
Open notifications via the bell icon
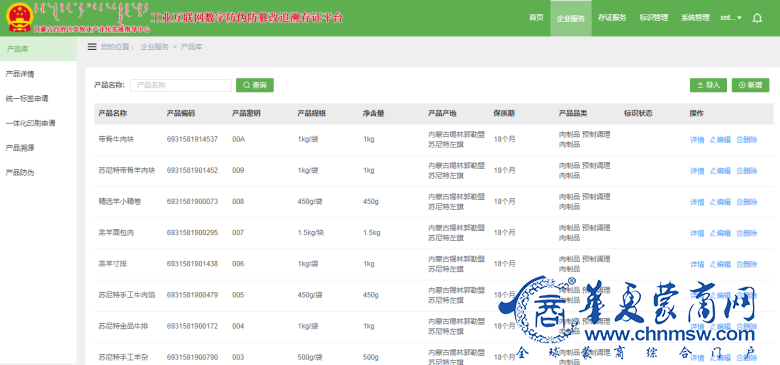point(757,18)
